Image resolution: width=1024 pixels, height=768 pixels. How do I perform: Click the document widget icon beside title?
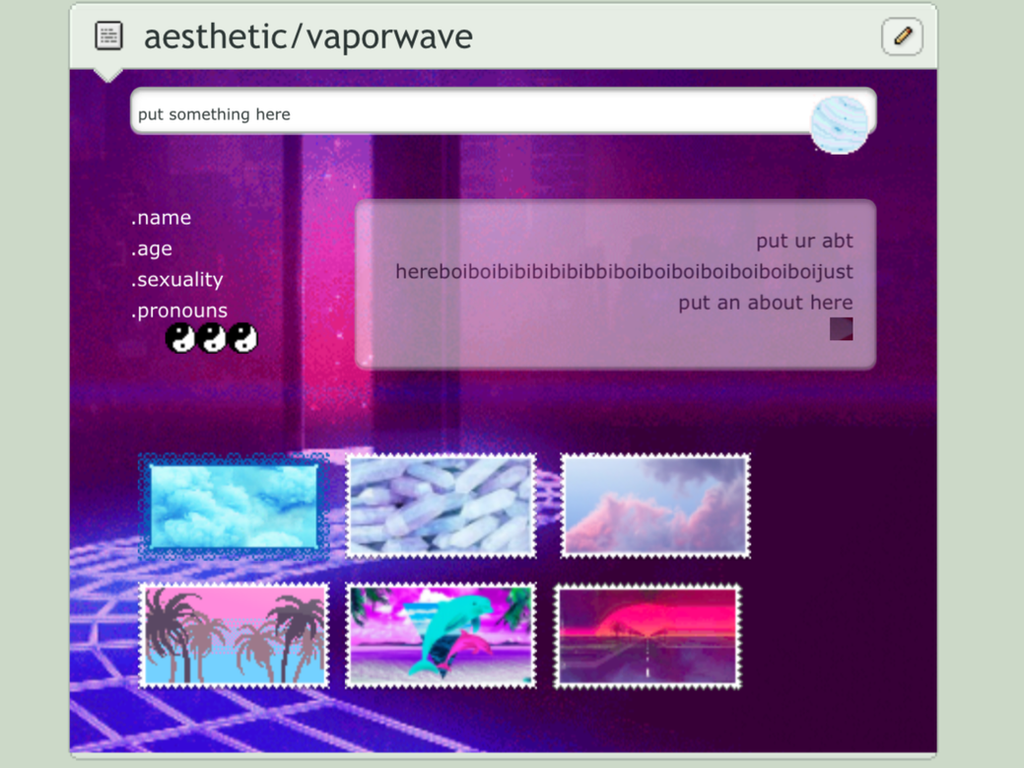pos(108,35)
